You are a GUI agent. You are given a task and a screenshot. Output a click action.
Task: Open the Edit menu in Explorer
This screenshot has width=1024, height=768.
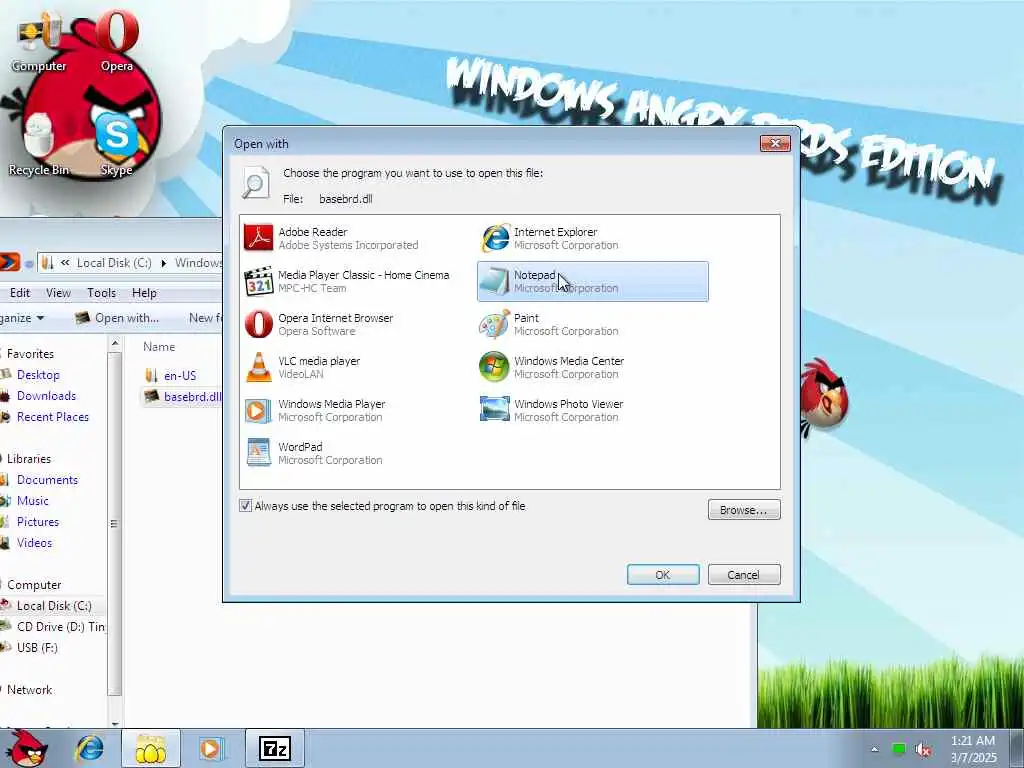tap(20, 293)
